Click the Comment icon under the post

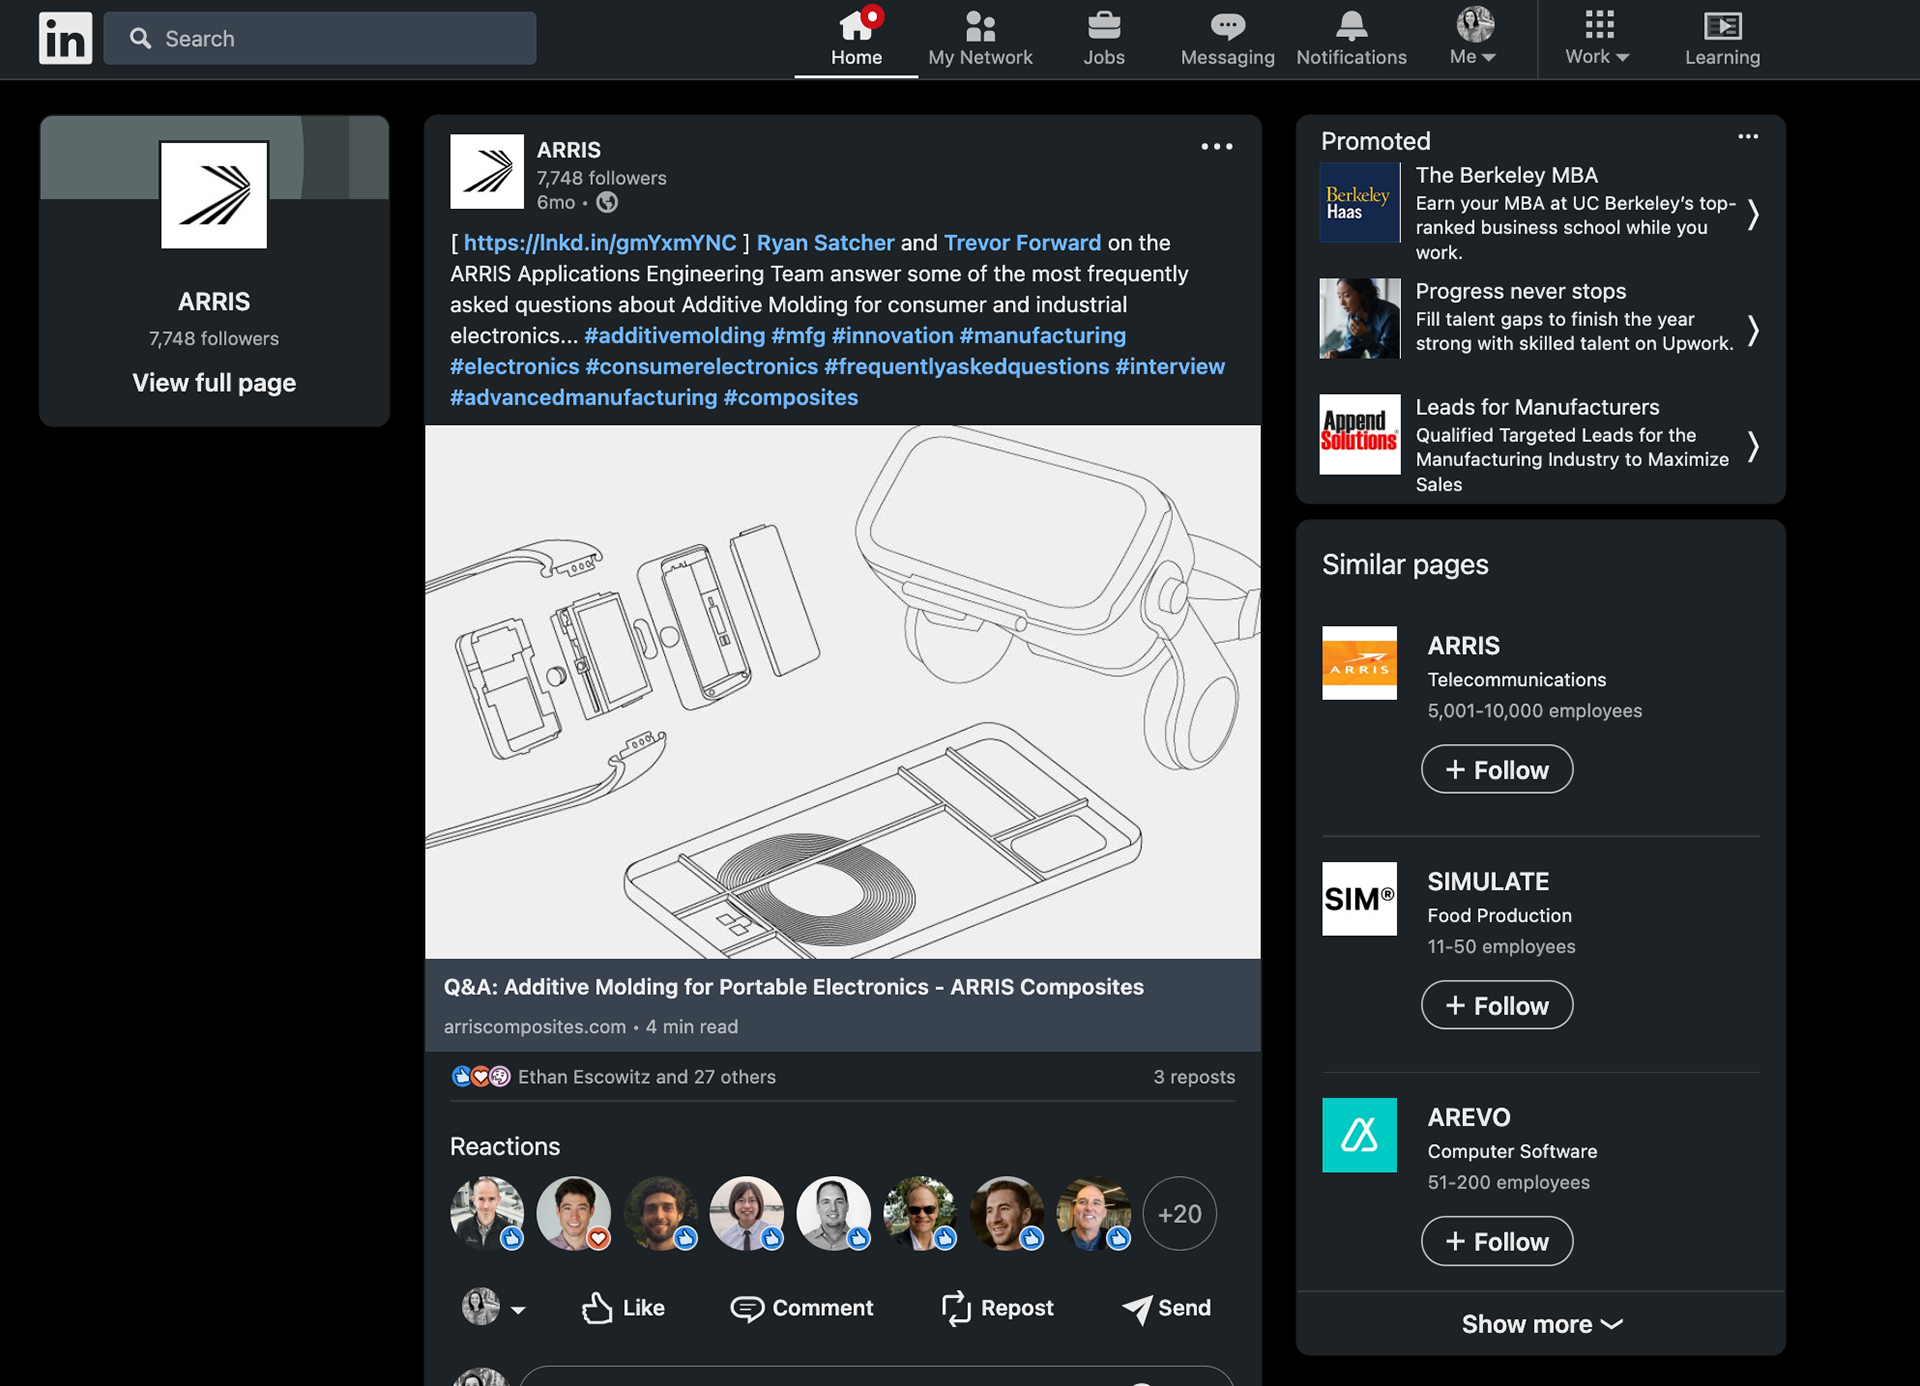(801, 1307)
